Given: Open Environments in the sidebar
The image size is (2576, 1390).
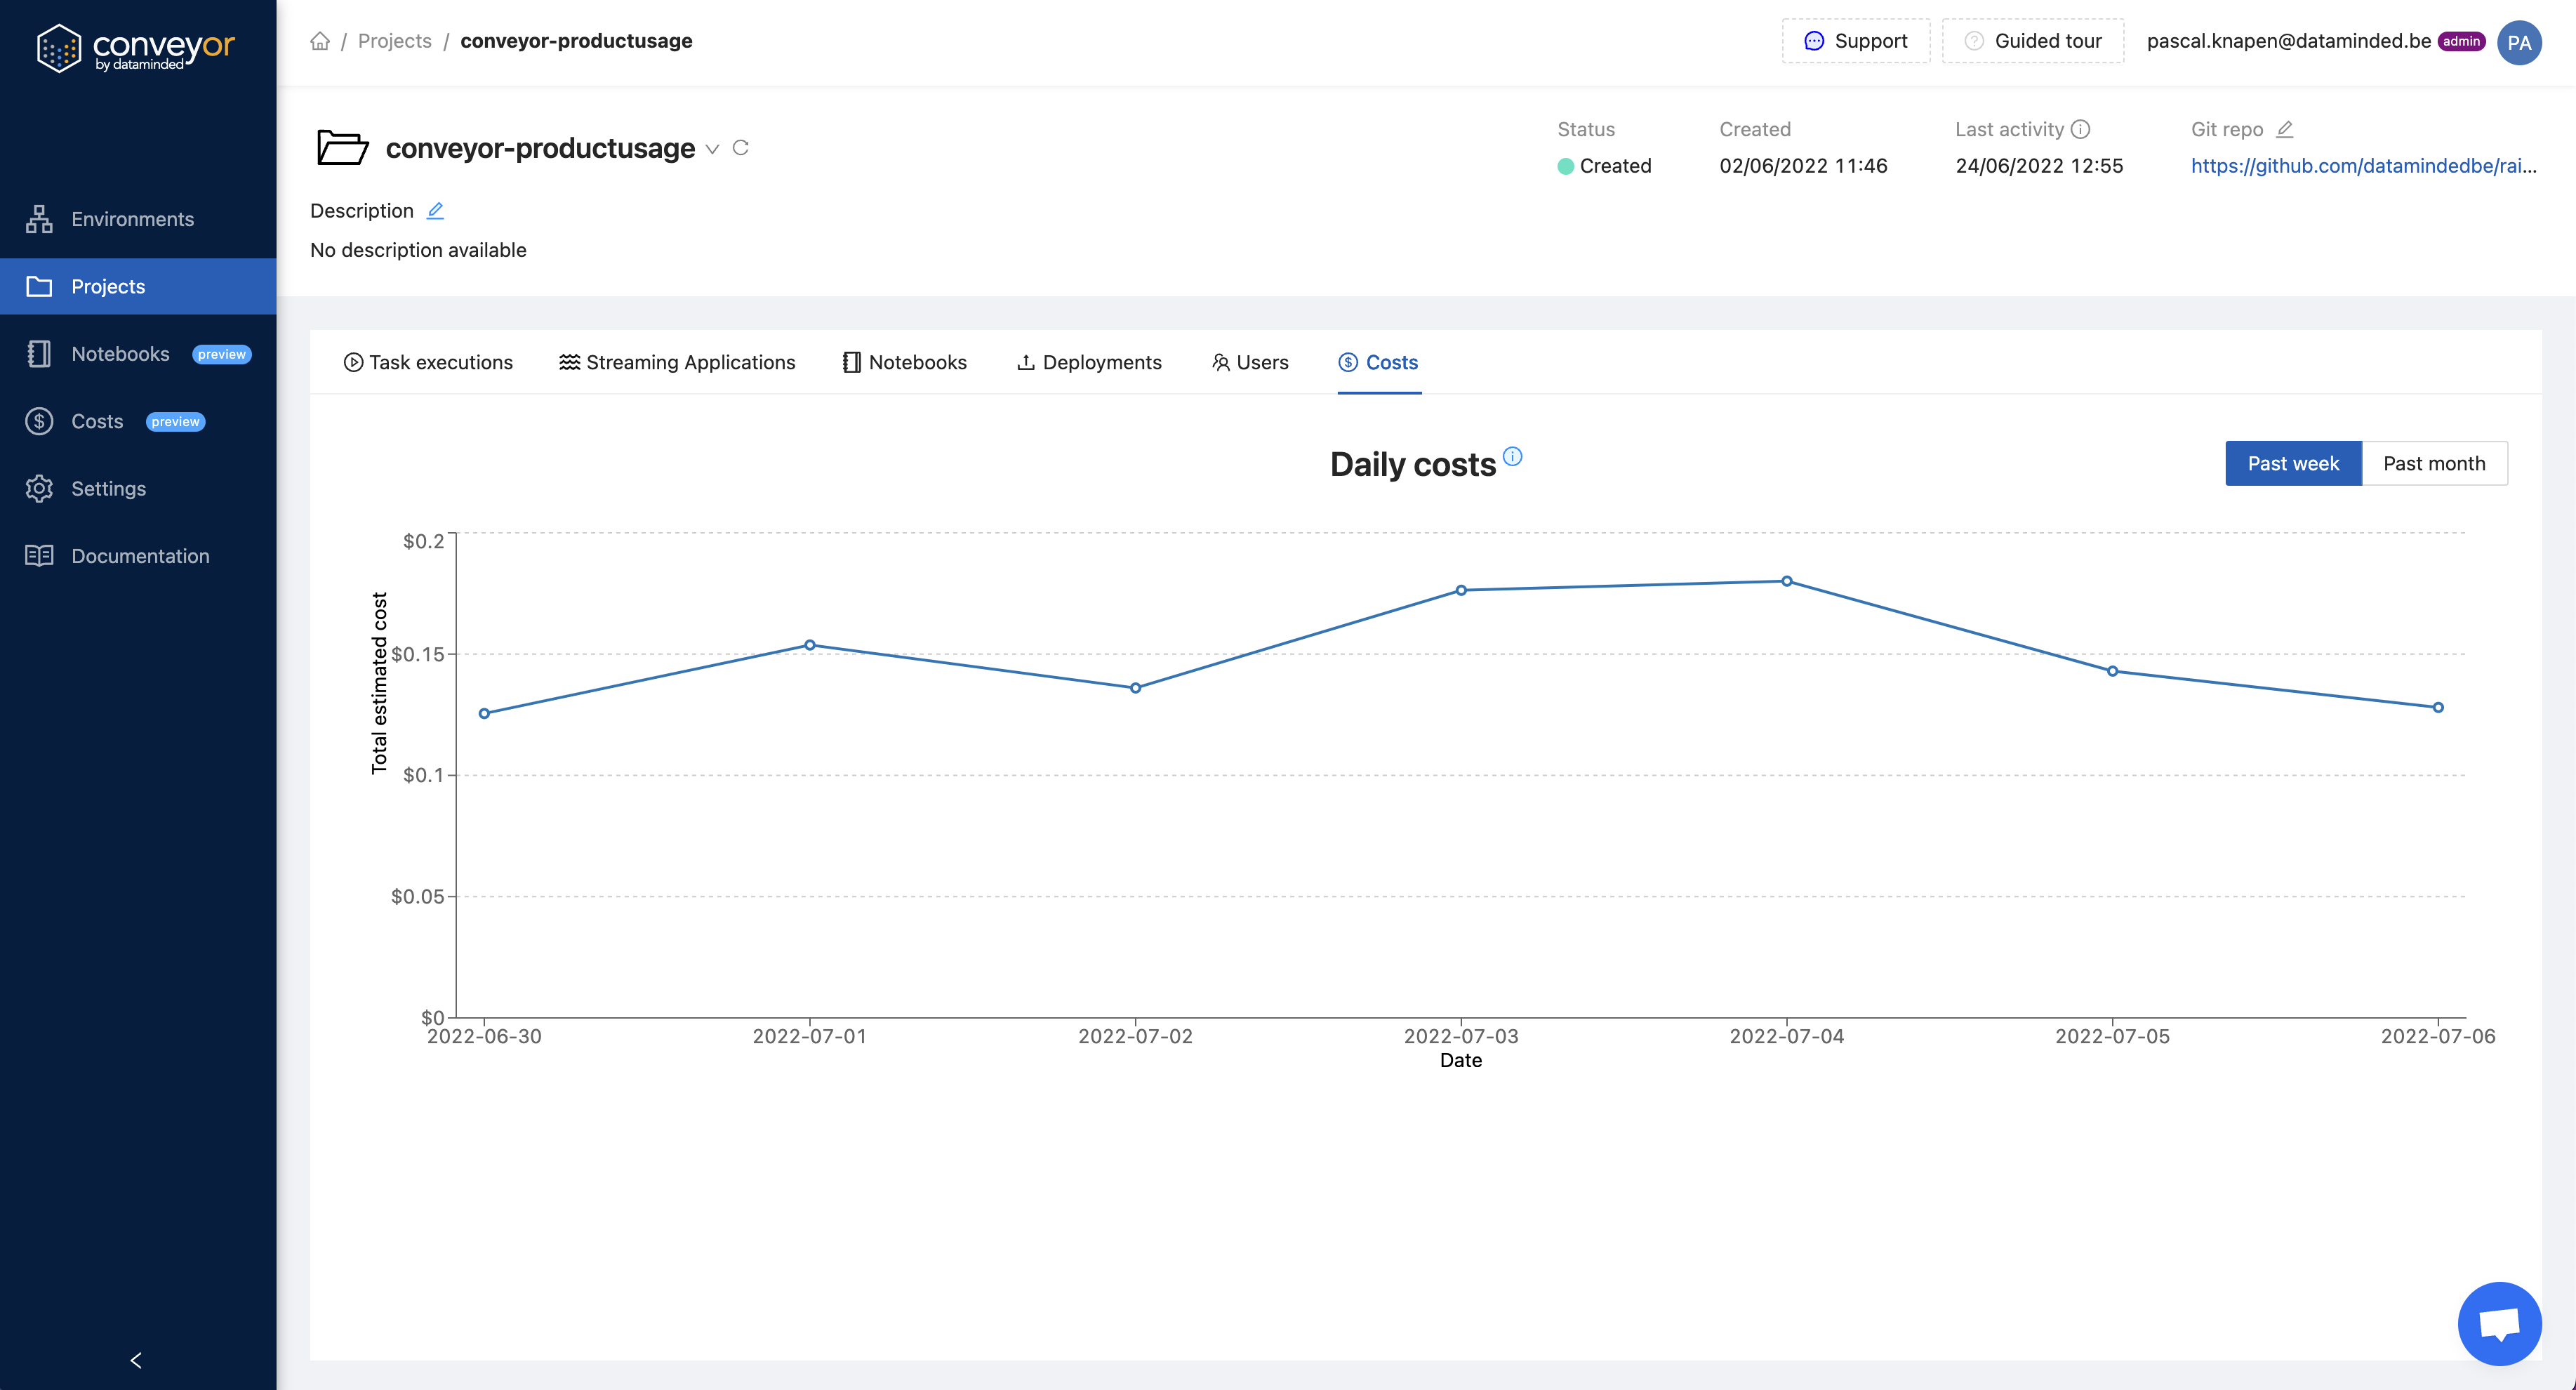Looking at the screenshot, I should click(x=132, y=219).
